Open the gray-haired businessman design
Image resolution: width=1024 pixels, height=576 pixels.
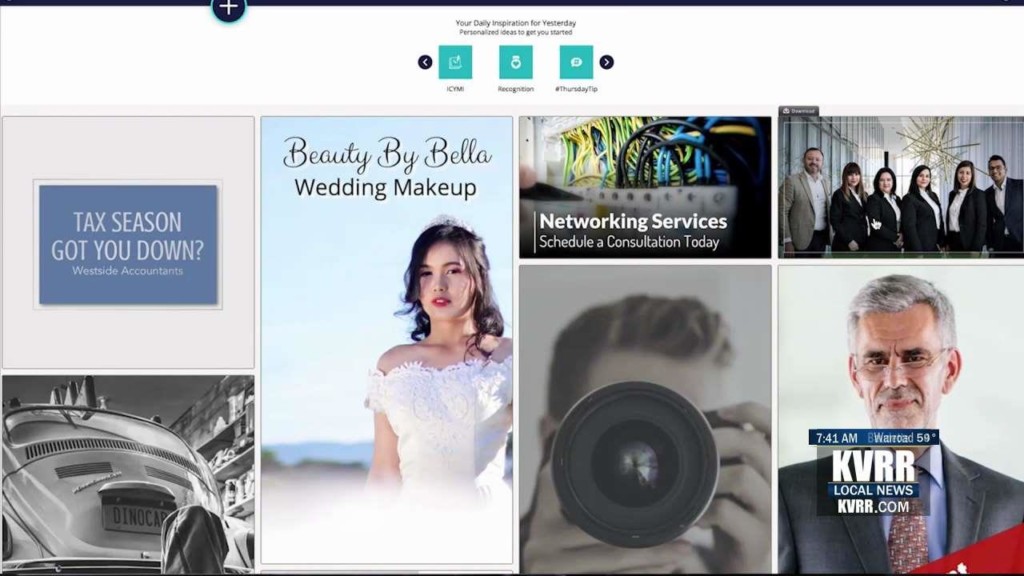(901, 420)
